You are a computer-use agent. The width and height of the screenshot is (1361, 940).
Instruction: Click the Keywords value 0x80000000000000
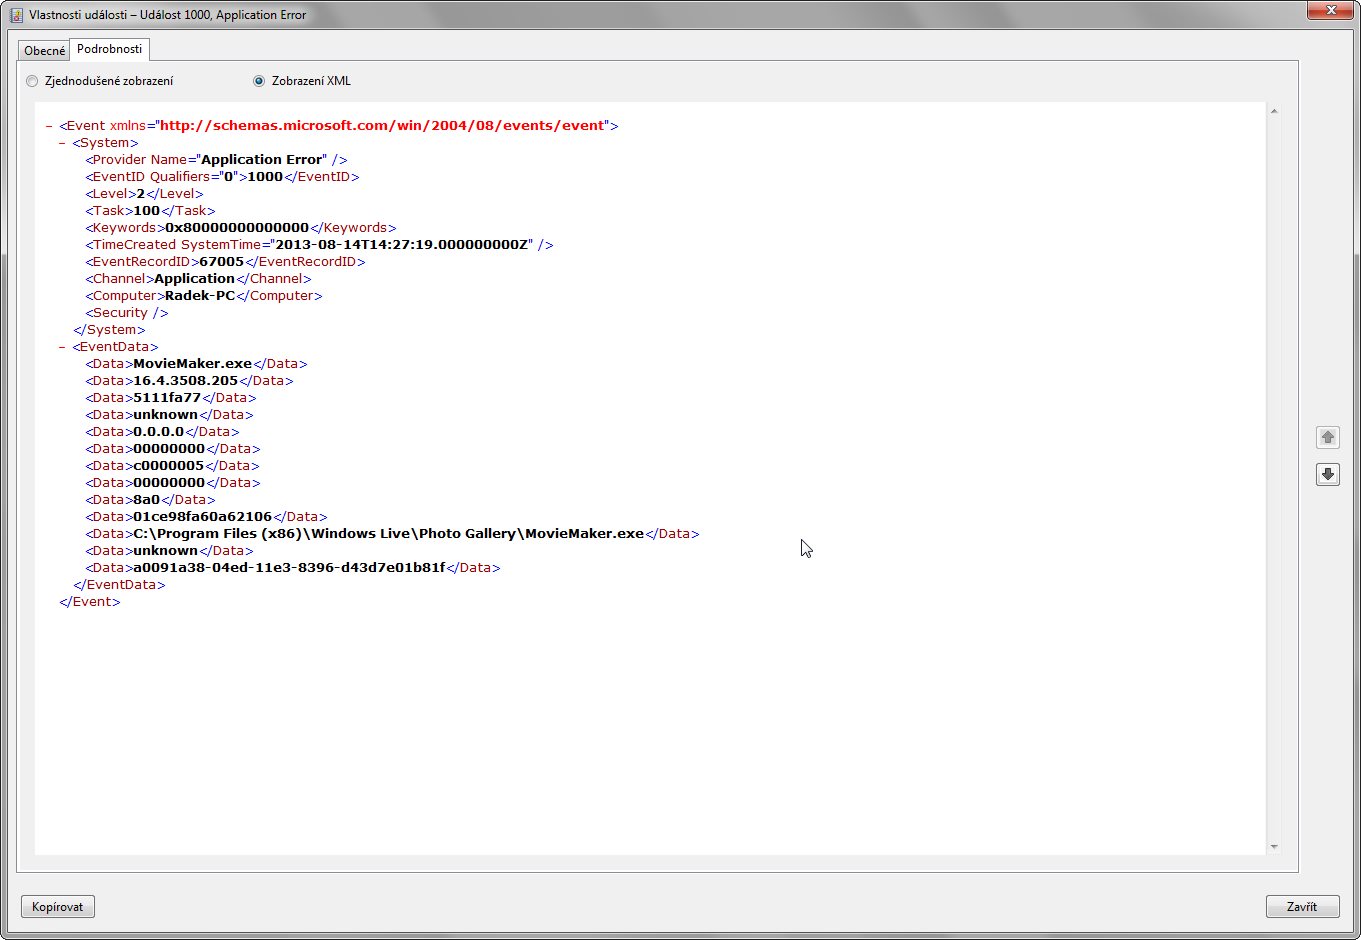coord(237,228)
